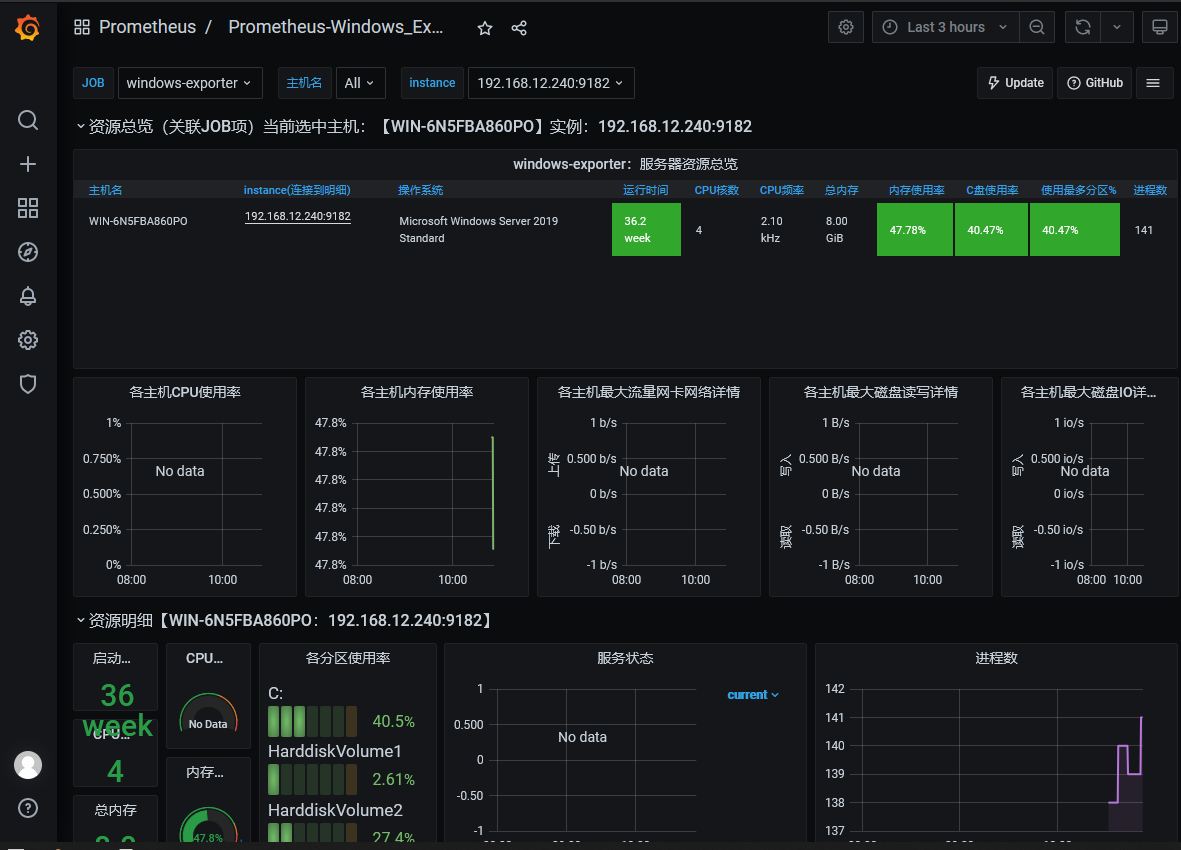Open the Last 3 hours time picker
The width and height of the screenshot is (1181, 850).
tap(946, 27)
